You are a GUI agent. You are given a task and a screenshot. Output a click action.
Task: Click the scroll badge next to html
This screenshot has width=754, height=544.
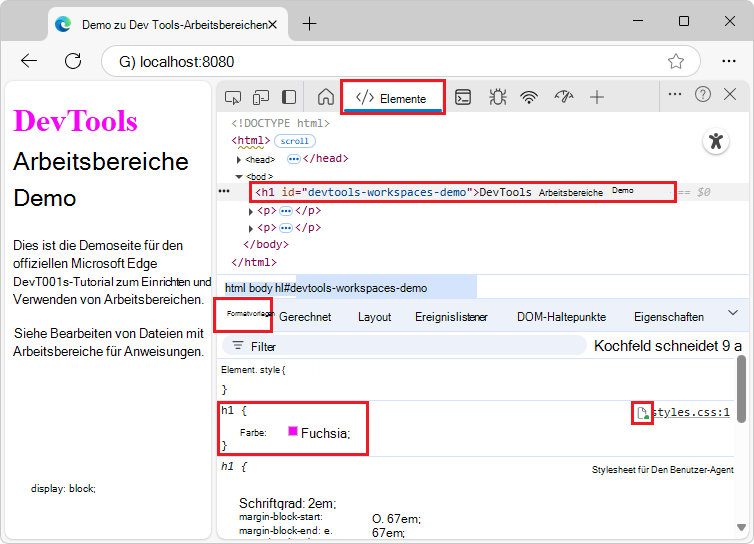point(294,141)
